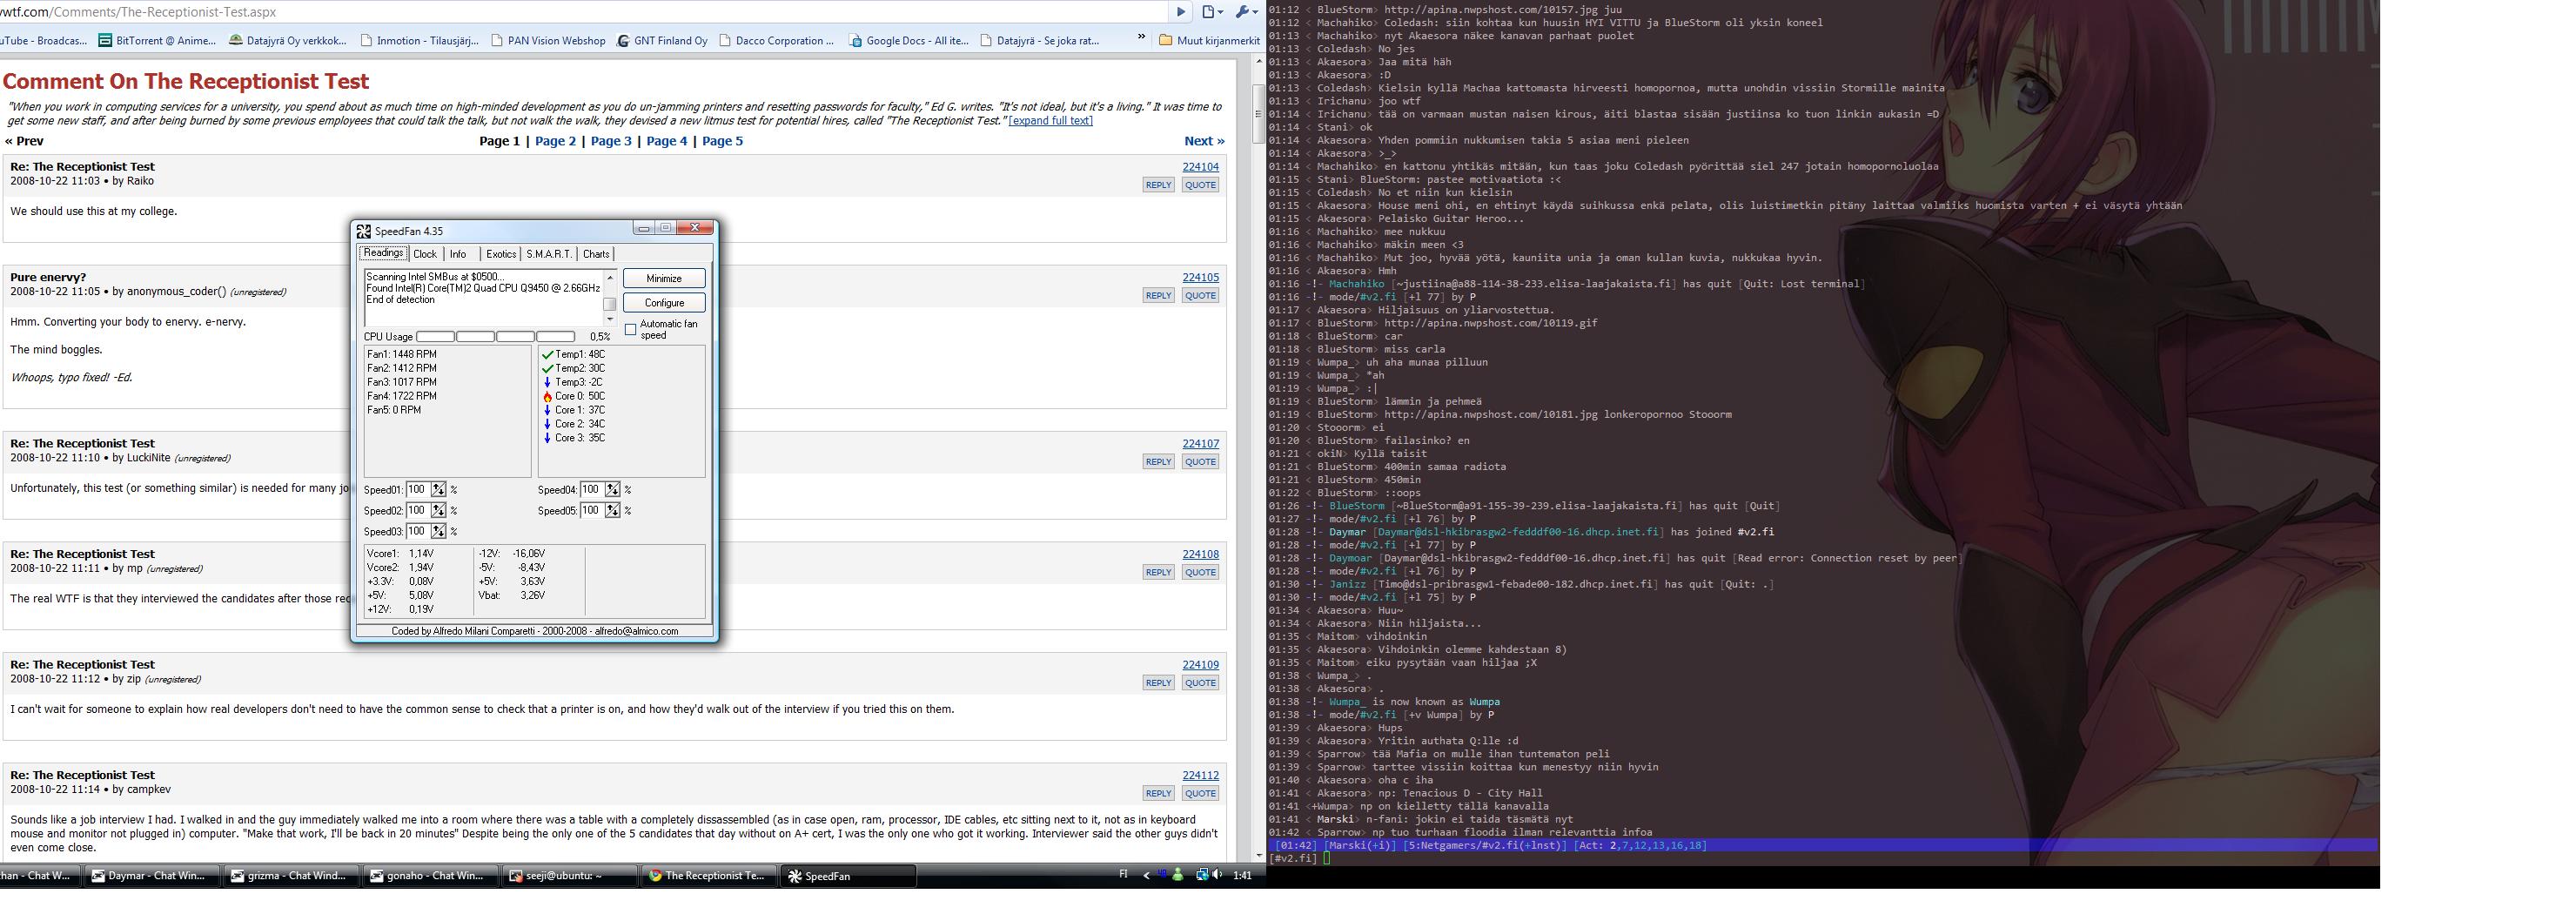Click the Speed02 value input field
The height and width of the screenshot is (914, 2576).
tap(417, 511)
